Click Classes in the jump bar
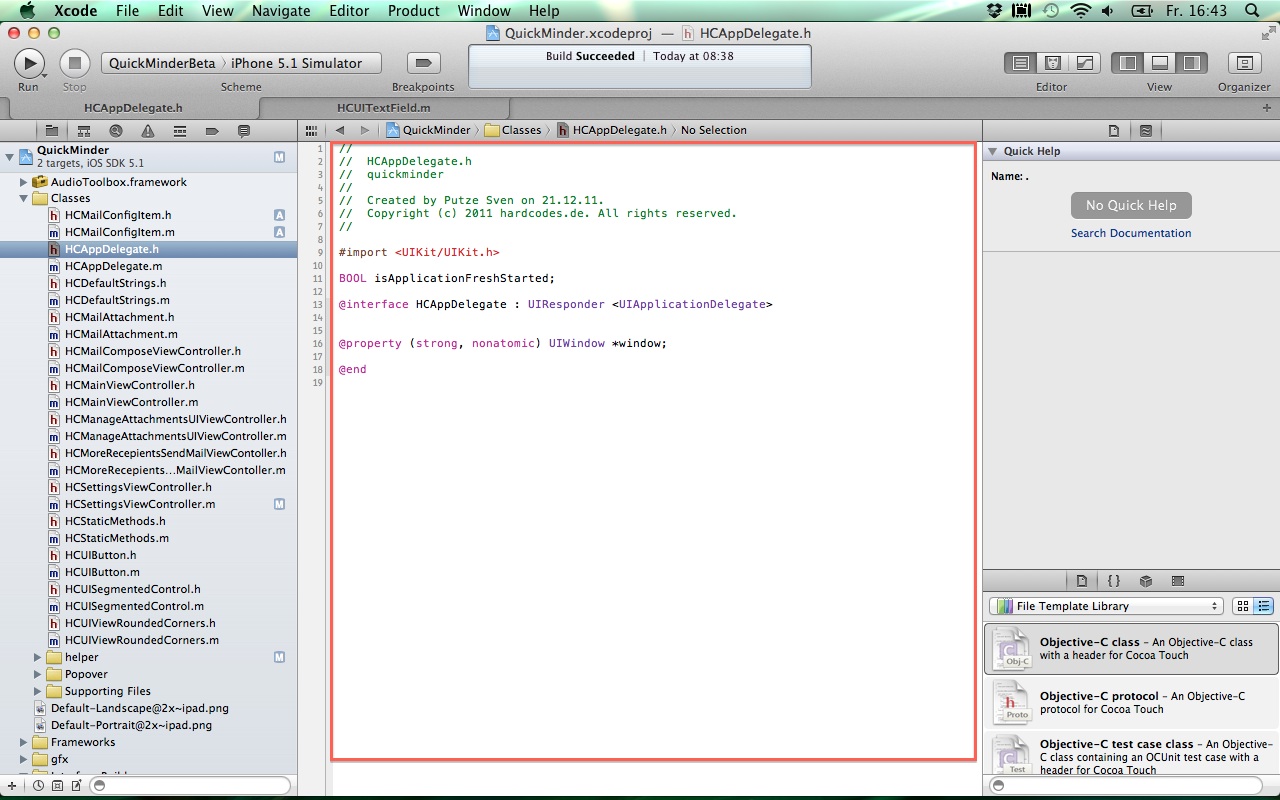Screen dimensions: 1280x800 [513, 130]
